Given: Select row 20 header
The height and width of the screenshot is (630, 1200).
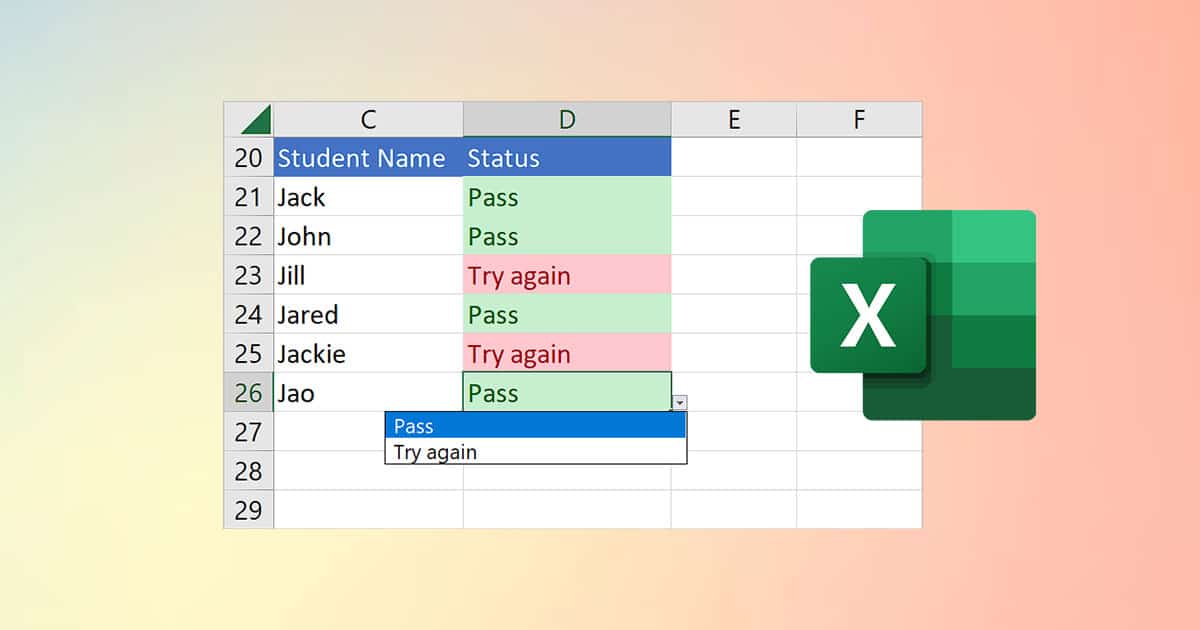Looking at the screenshot, I should pyautogui.click(x=248, y=157).
